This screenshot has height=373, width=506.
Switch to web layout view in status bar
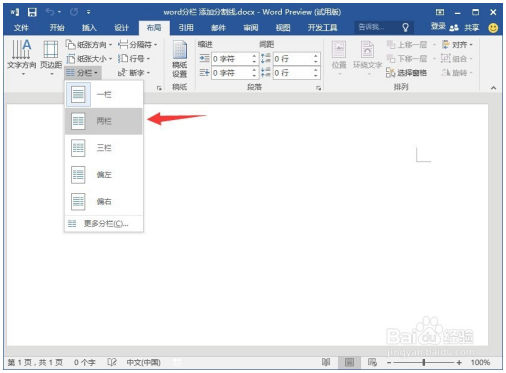coord(372,362)
